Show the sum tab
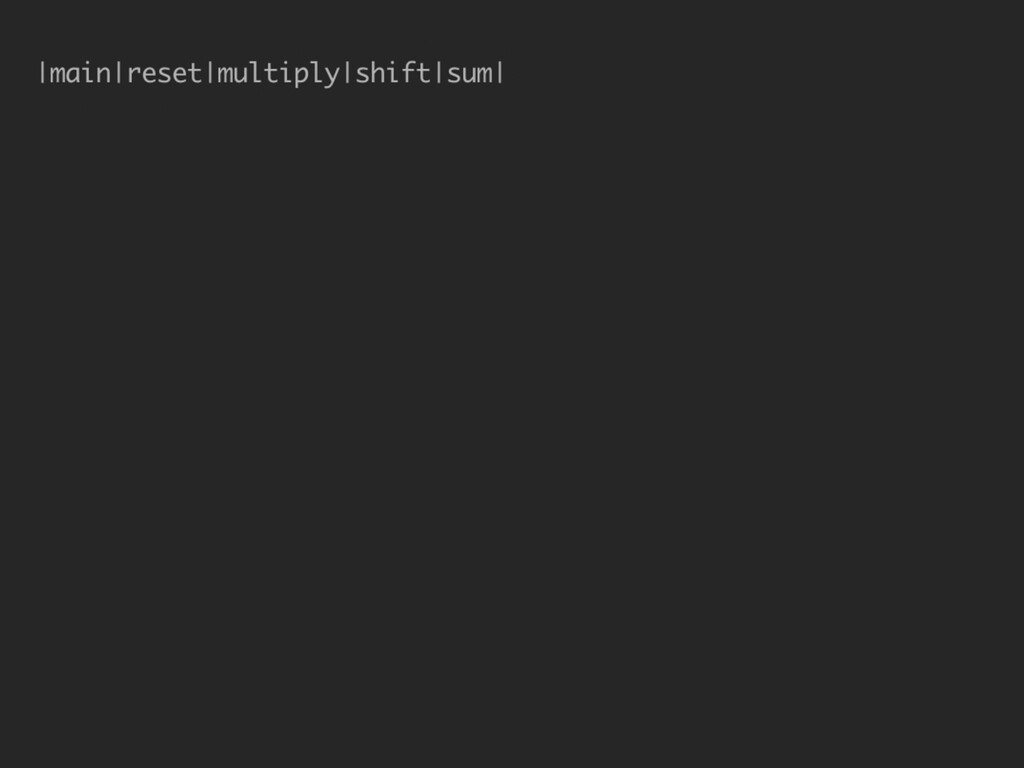The width and height of the screenshot is (1024, 768). 470,73
